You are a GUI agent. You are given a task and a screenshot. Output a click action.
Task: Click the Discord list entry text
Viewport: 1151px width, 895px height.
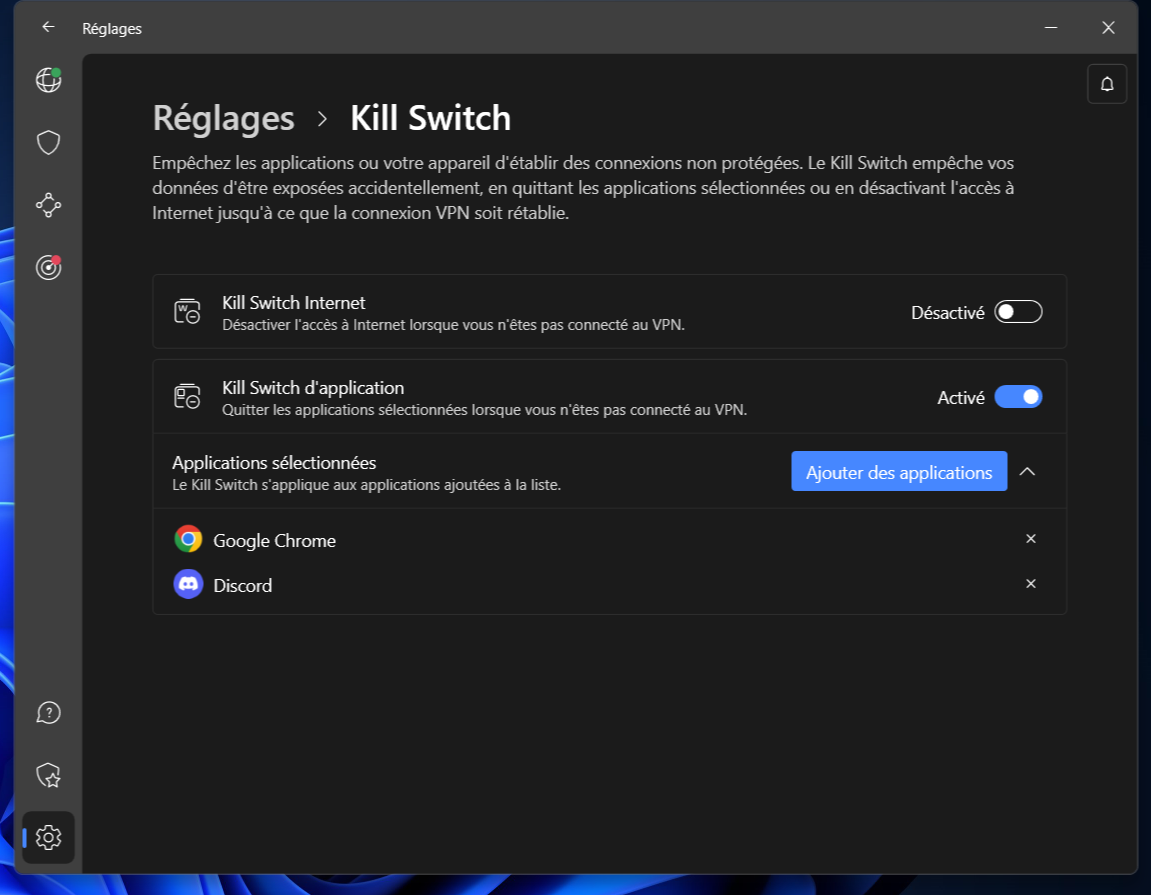pyautogui.click(x=242, y=585)
